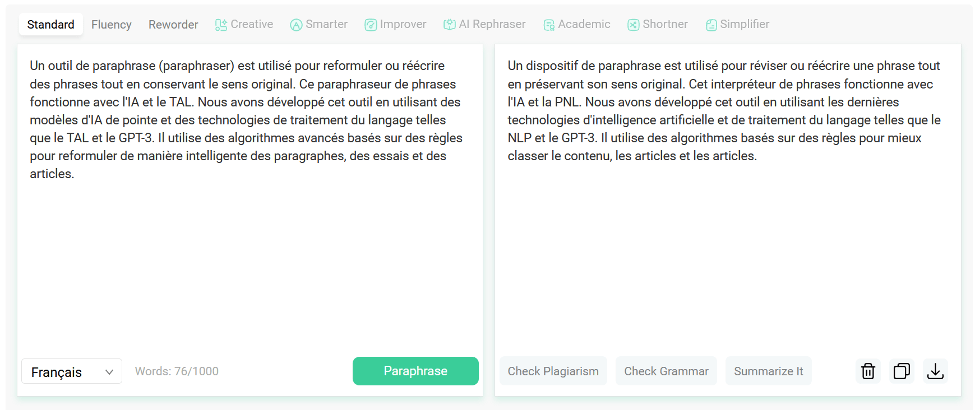Click the Creative mode icon
The height and width of the screenshot is (410, 977).
(221, 25)
